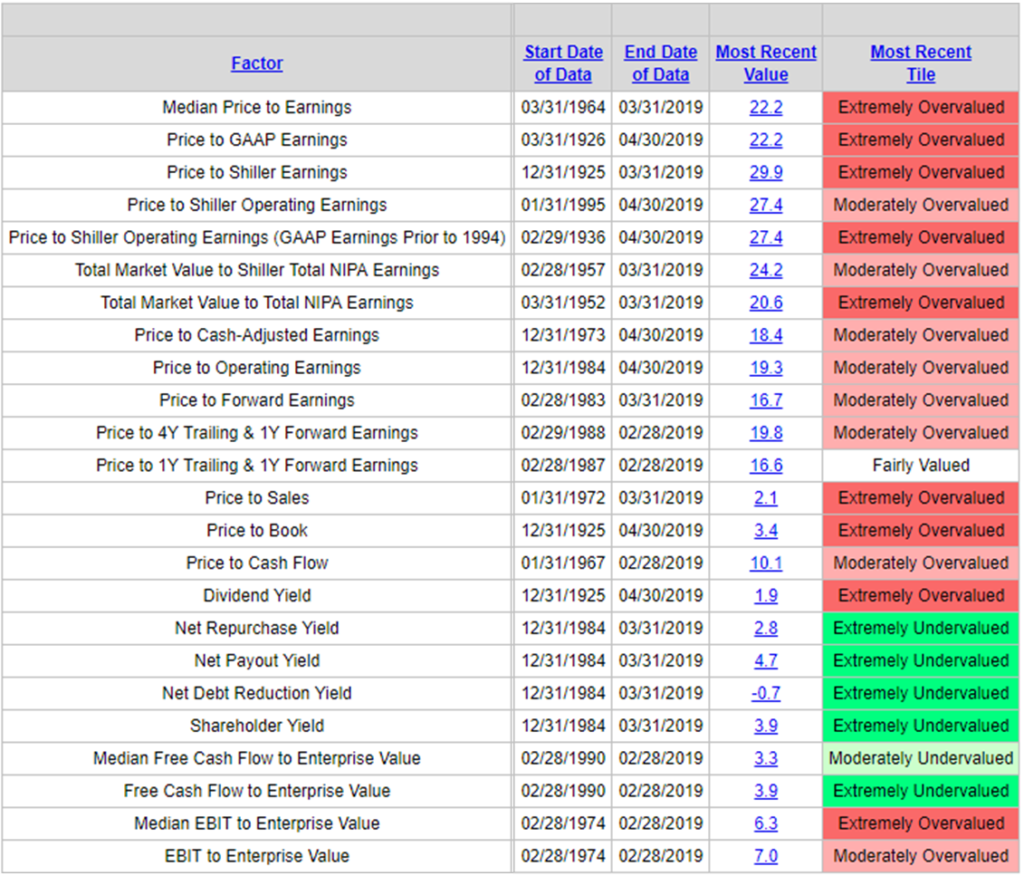Click the 02/28/1983 start date cell
The height and width of the screenshot is (876, 1024).
click(x=563, y=400)
